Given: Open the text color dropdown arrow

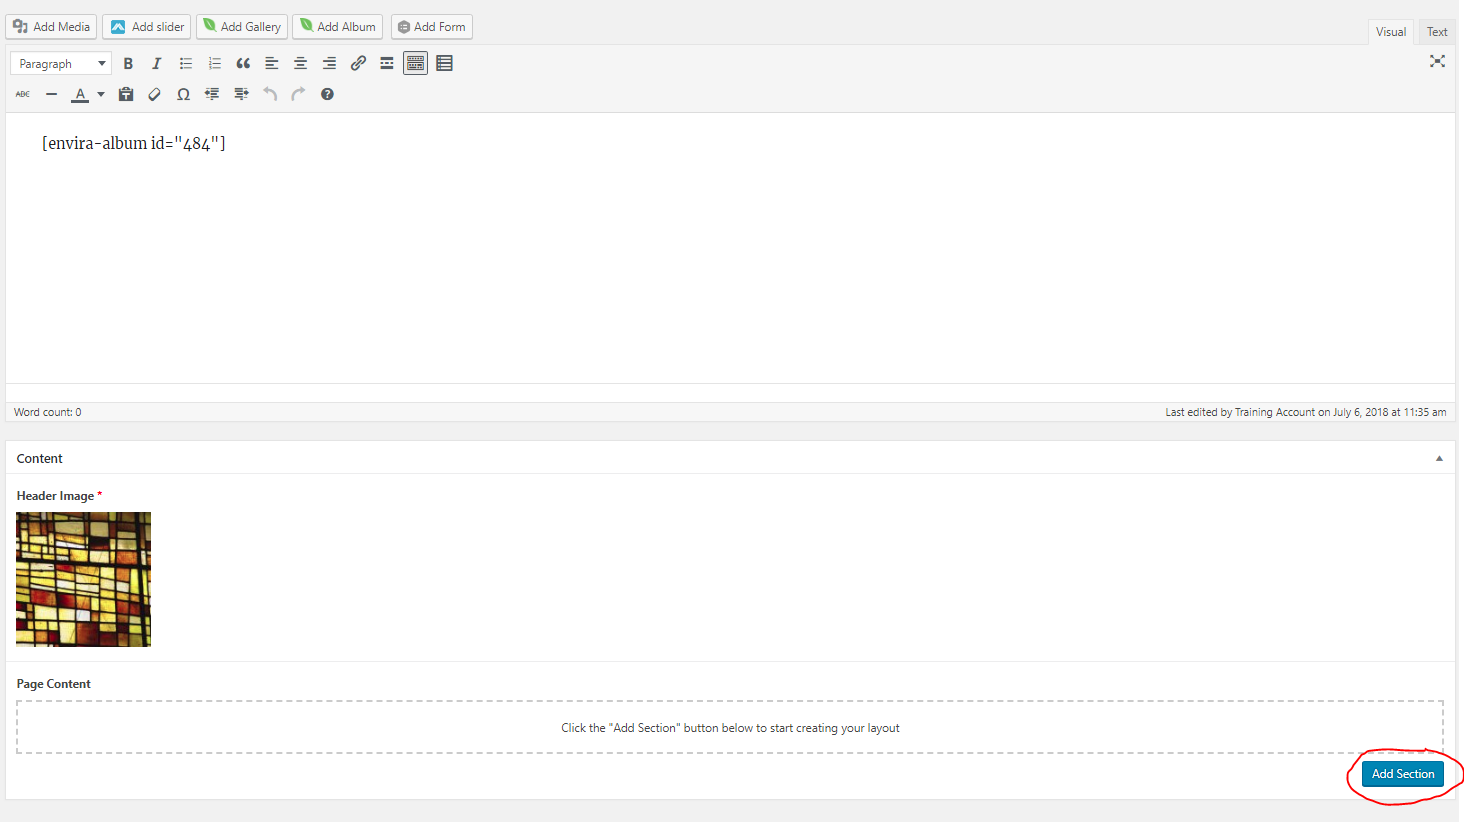Looking at the screenshot, I should [x=101, y=94].
